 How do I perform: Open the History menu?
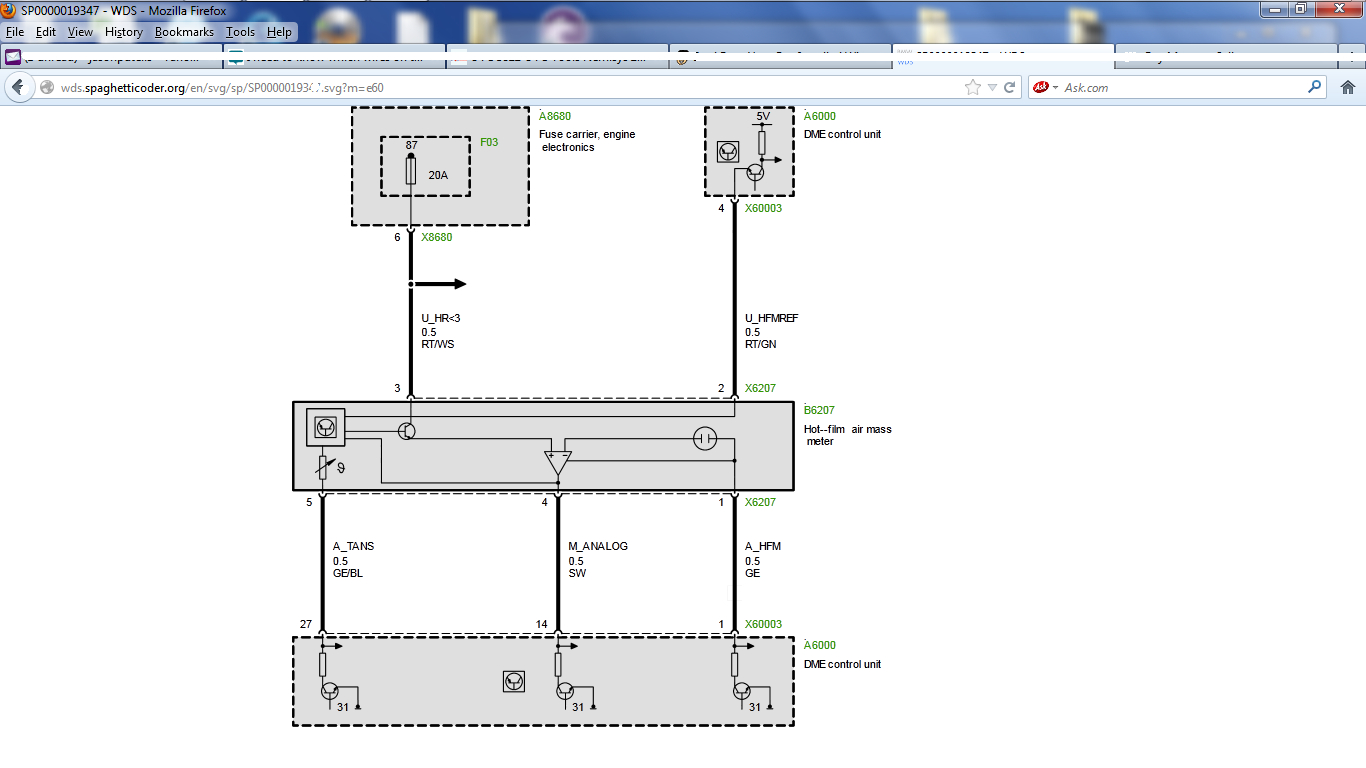(124, 32)
